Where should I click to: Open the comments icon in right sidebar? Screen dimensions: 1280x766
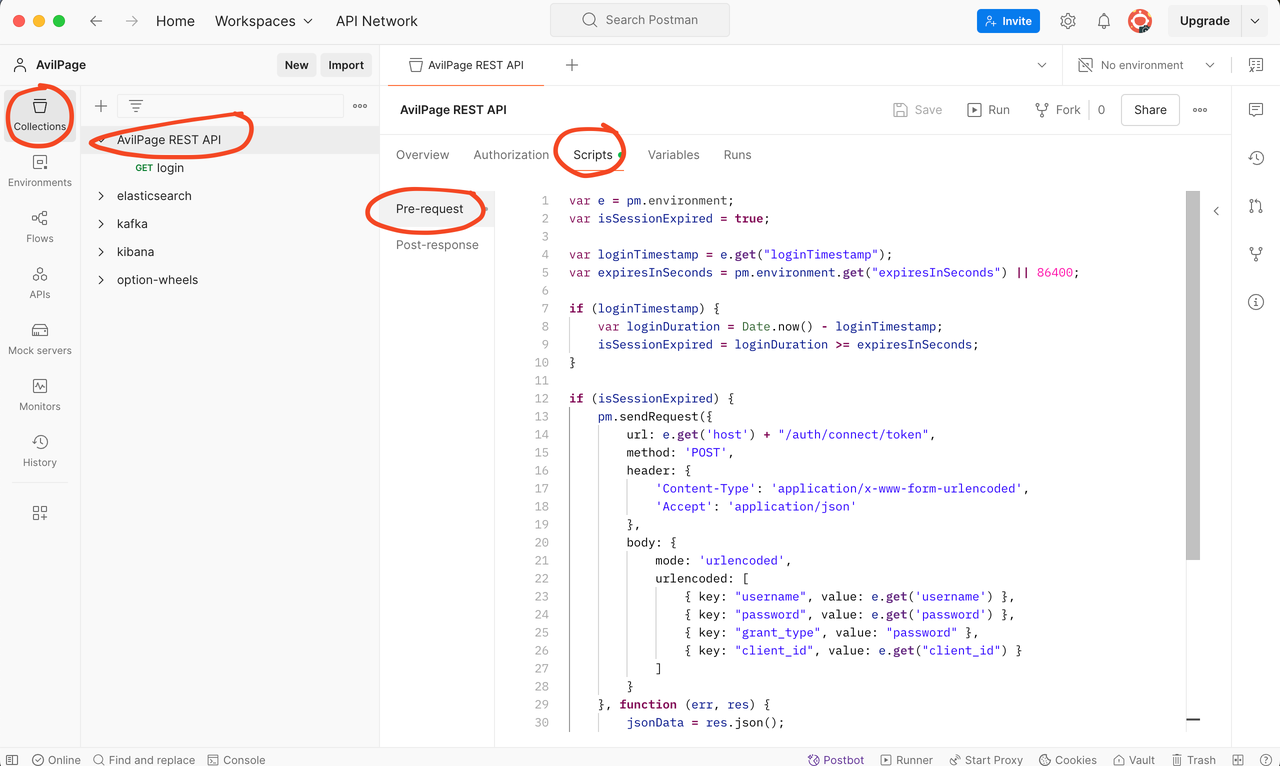1256,110
